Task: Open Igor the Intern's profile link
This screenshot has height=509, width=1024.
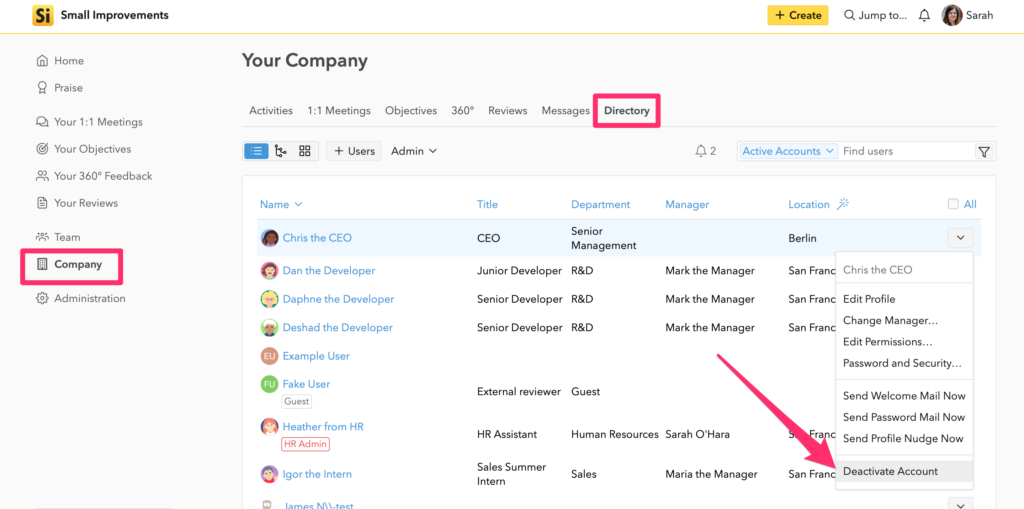Action: pyautogui.click(x=317, y=474)
